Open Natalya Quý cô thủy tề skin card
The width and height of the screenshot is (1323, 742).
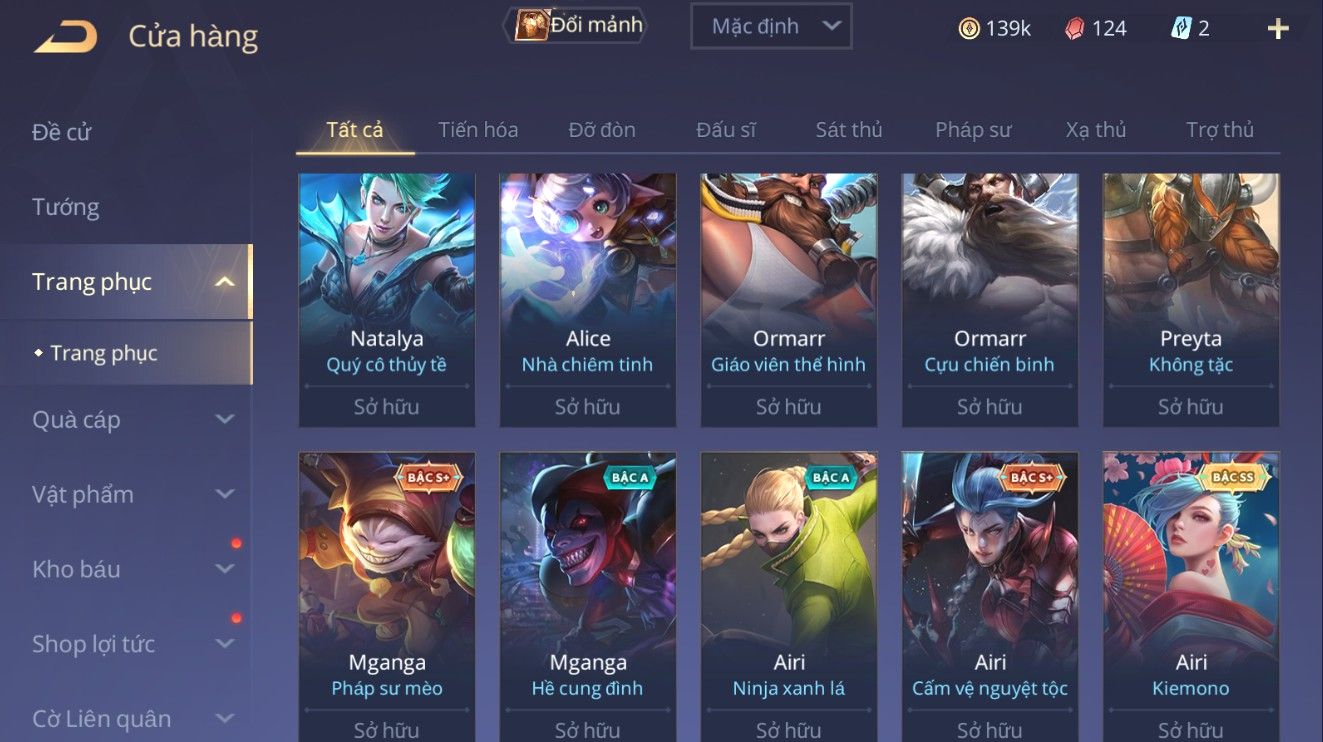tap(387, 300)
